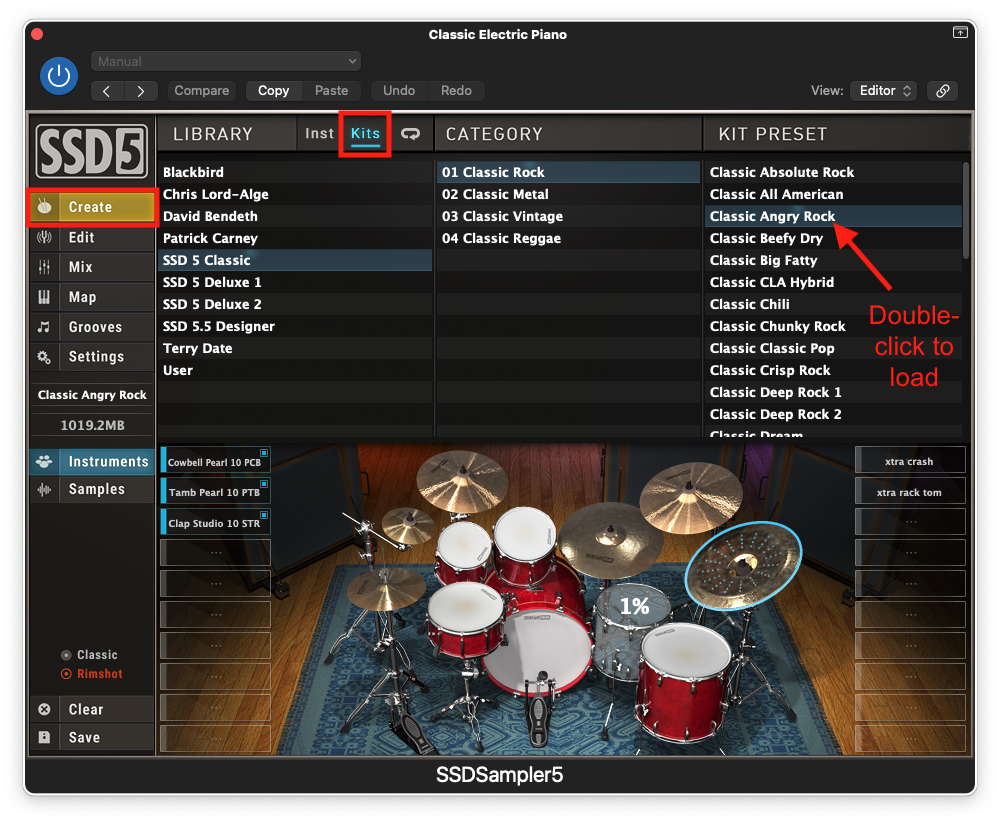Toggle the Clap Studio slot indicator
The image size is (1000, 823).
263,514
